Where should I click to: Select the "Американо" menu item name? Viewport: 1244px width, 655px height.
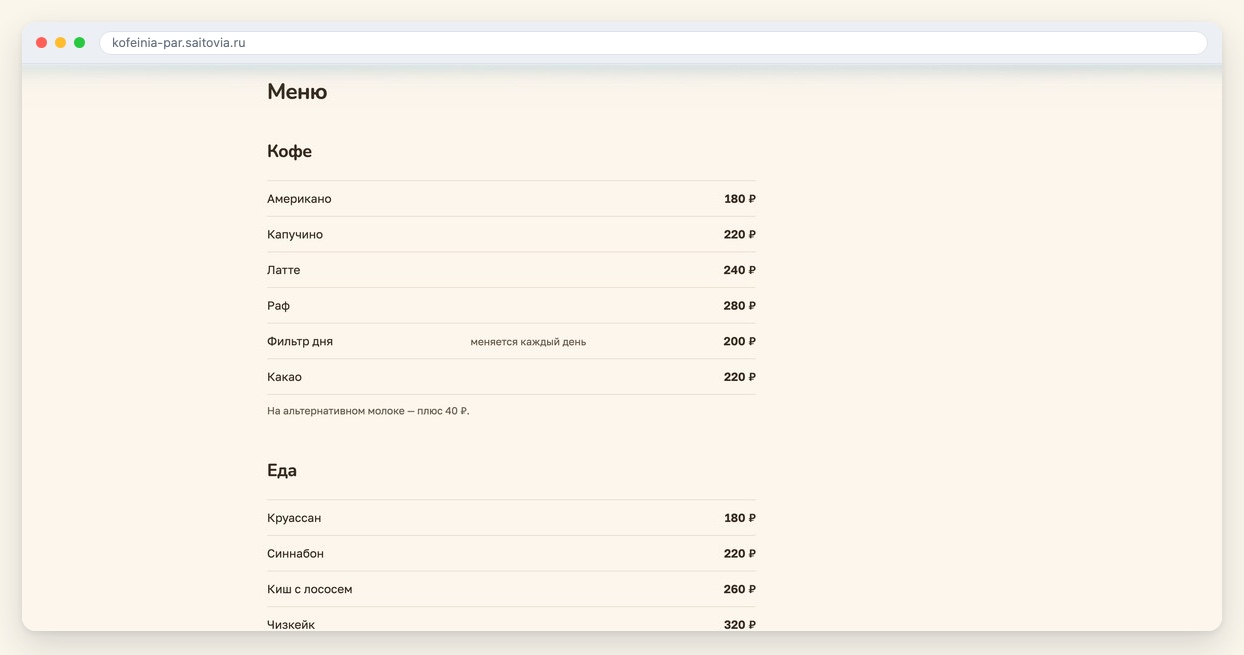click(299, 199)
